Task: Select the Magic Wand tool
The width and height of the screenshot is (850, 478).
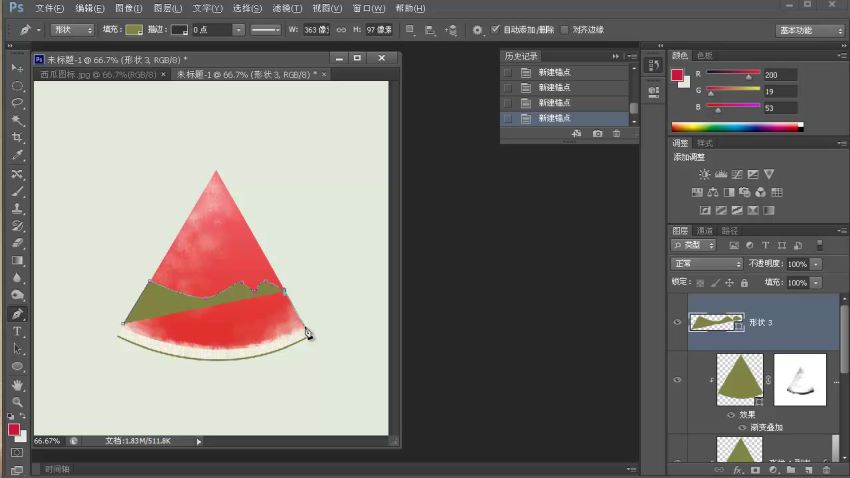Action: [17, 120]
